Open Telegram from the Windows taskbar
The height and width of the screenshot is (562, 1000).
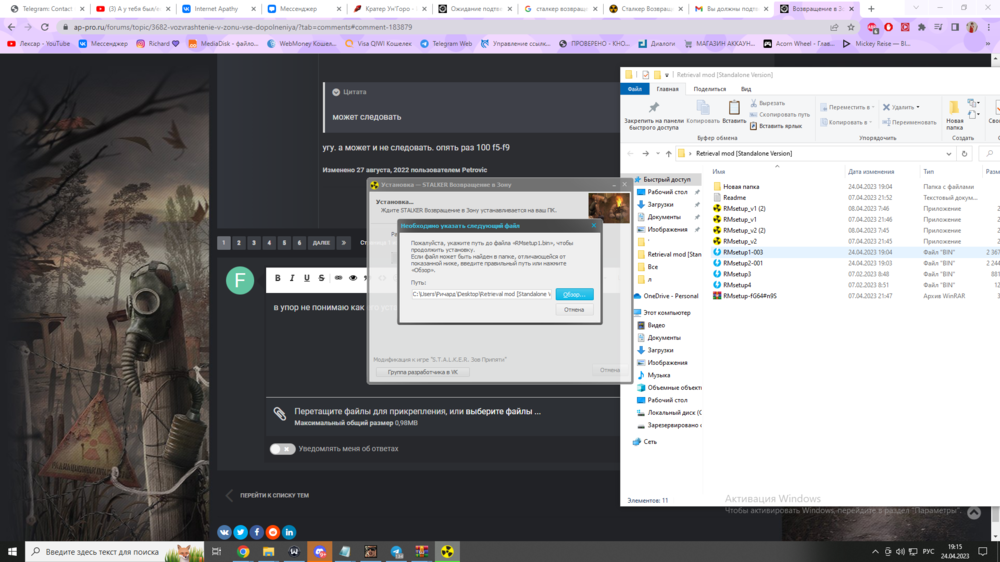[396, 551]
